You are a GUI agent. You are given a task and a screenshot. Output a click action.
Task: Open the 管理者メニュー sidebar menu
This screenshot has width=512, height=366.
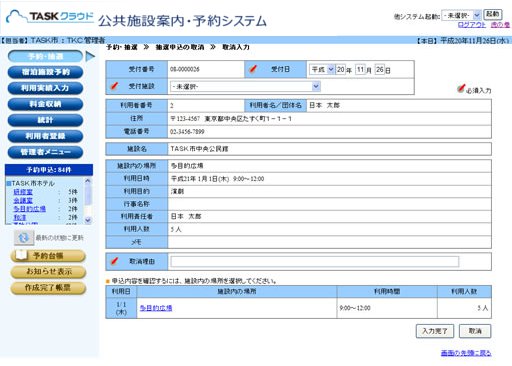pos(45,152)
